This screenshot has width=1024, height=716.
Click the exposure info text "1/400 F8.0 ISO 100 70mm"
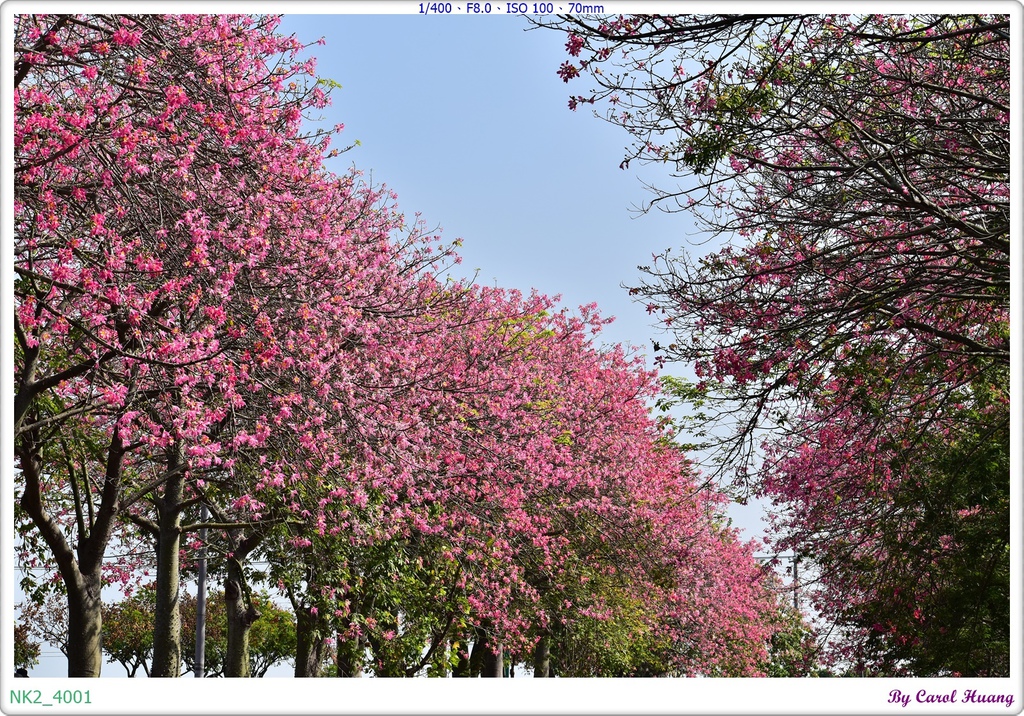click(511, 8)
